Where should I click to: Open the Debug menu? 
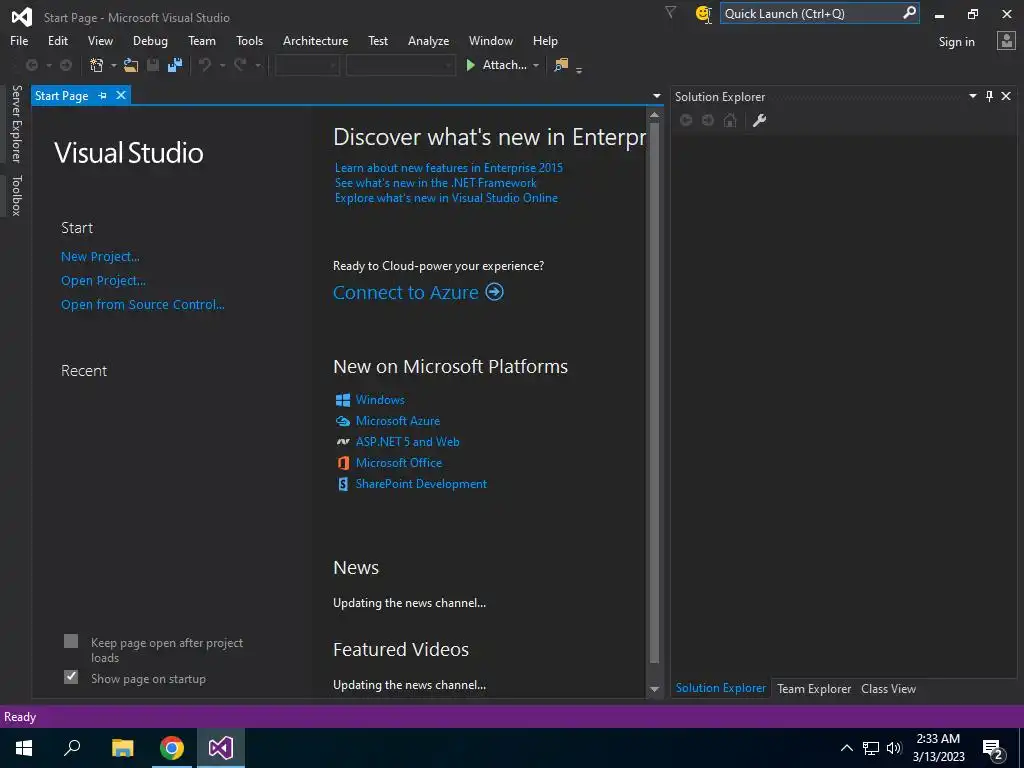click(x=150, y=40)
